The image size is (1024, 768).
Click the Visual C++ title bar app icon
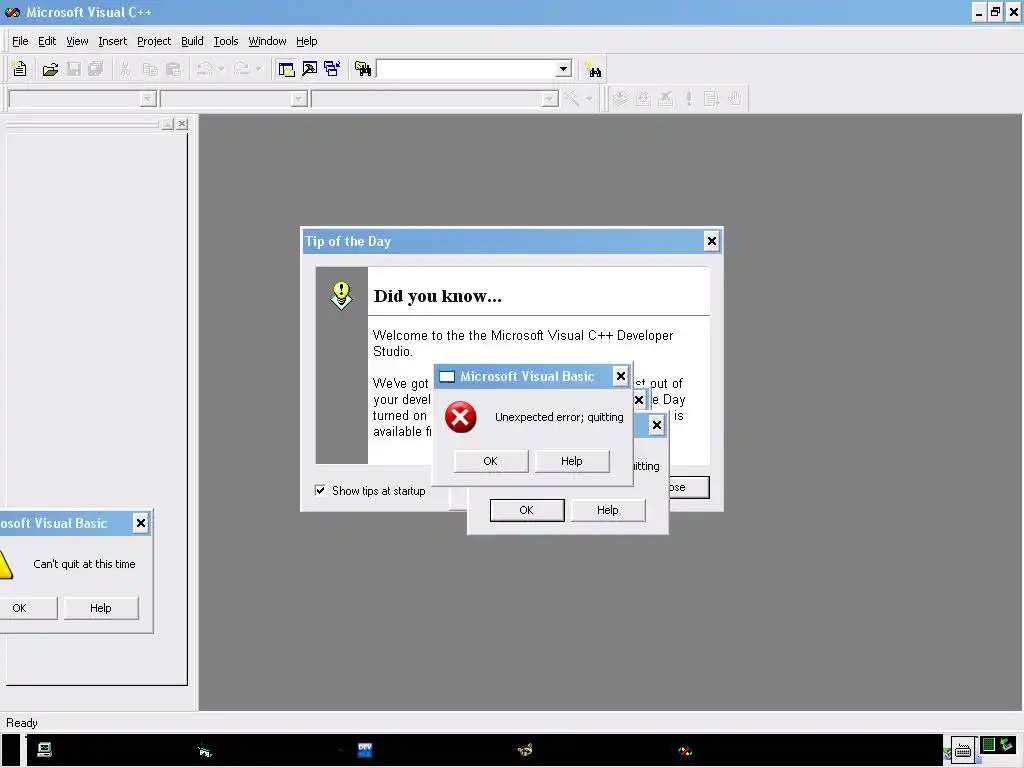click(x=12, y=12)
